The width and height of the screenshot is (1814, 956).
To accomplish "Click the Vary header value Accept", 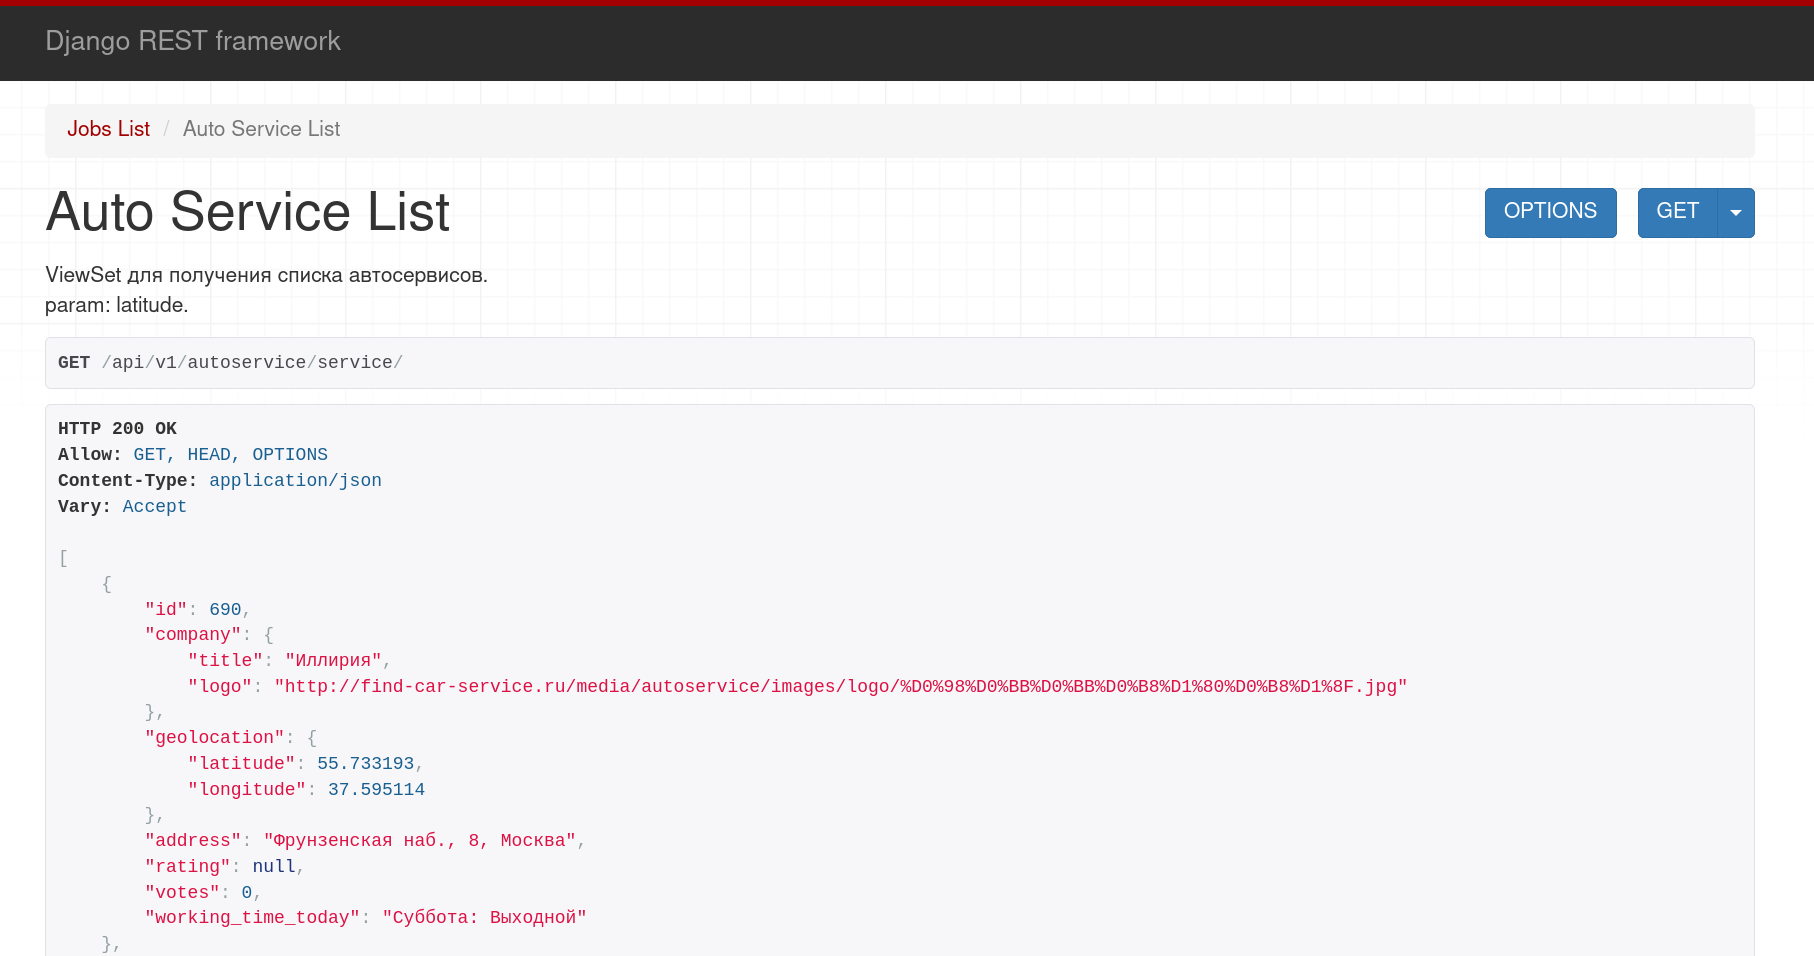I will coord(154,507).
